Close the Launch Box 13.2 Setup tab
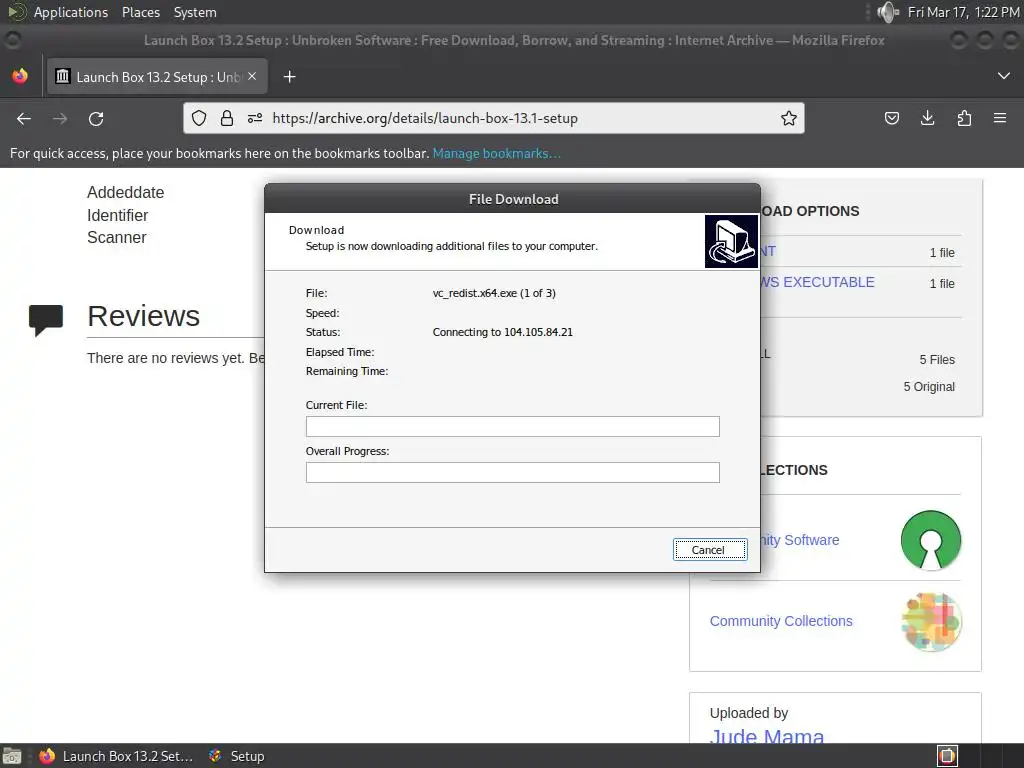The image size is (1024, 768). 252,76
